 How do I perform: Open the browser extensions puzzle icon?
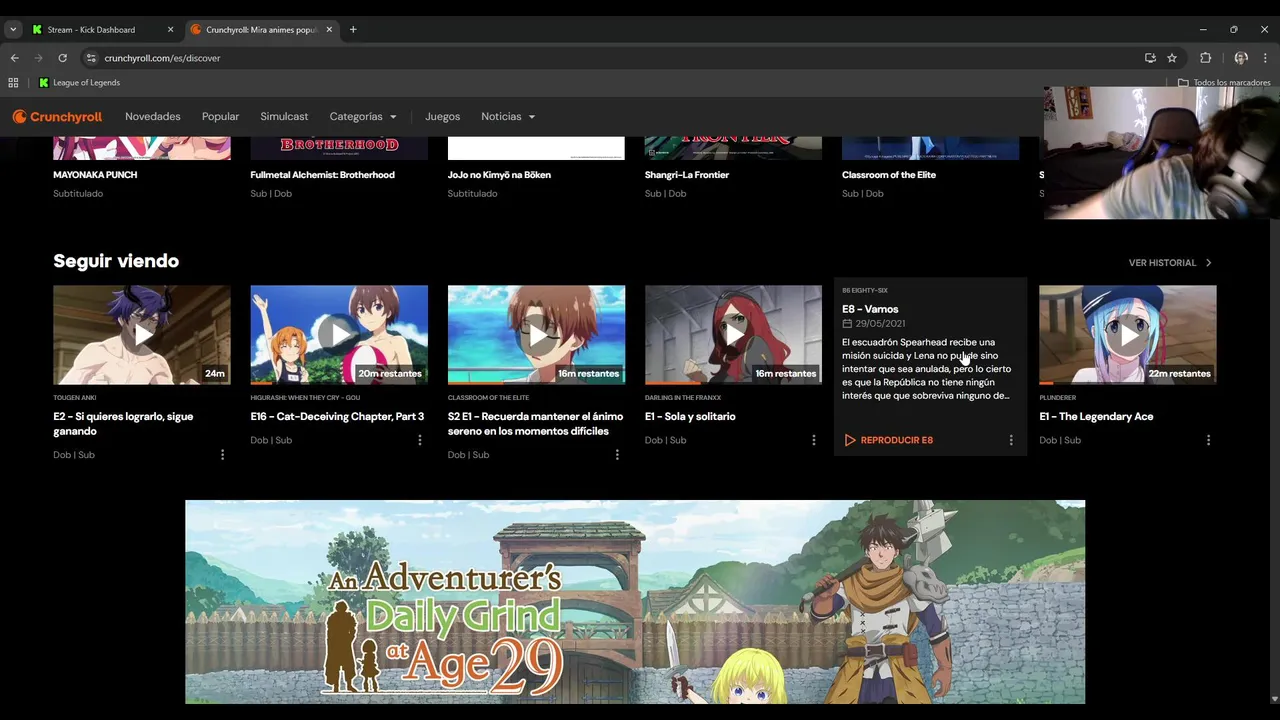coord(1205,58)
